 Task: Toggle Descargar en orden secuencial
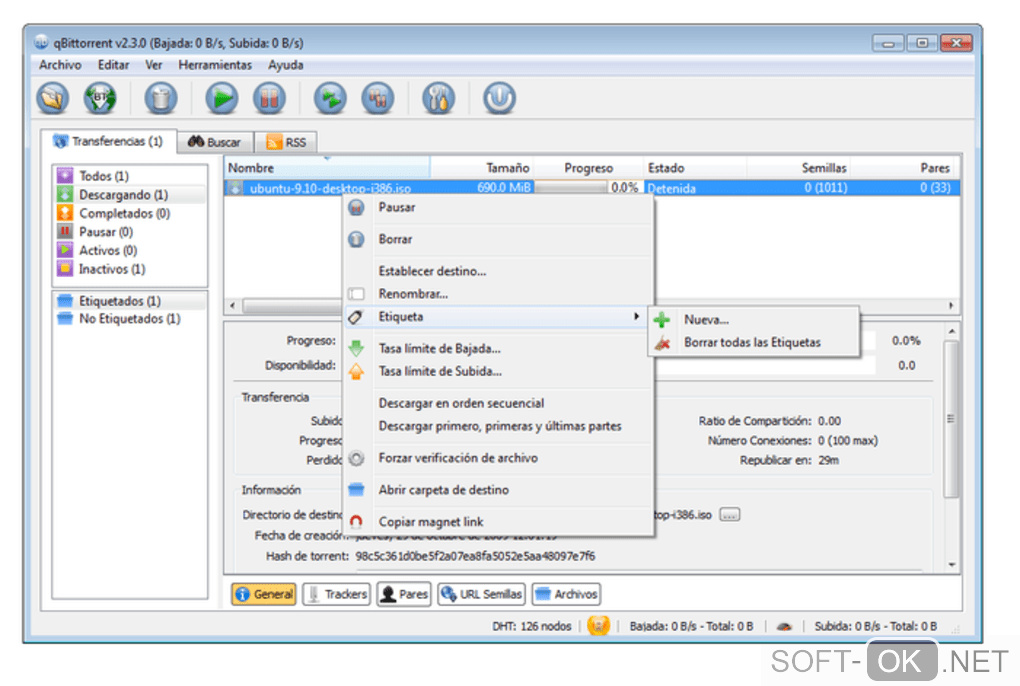coord(461,403)
